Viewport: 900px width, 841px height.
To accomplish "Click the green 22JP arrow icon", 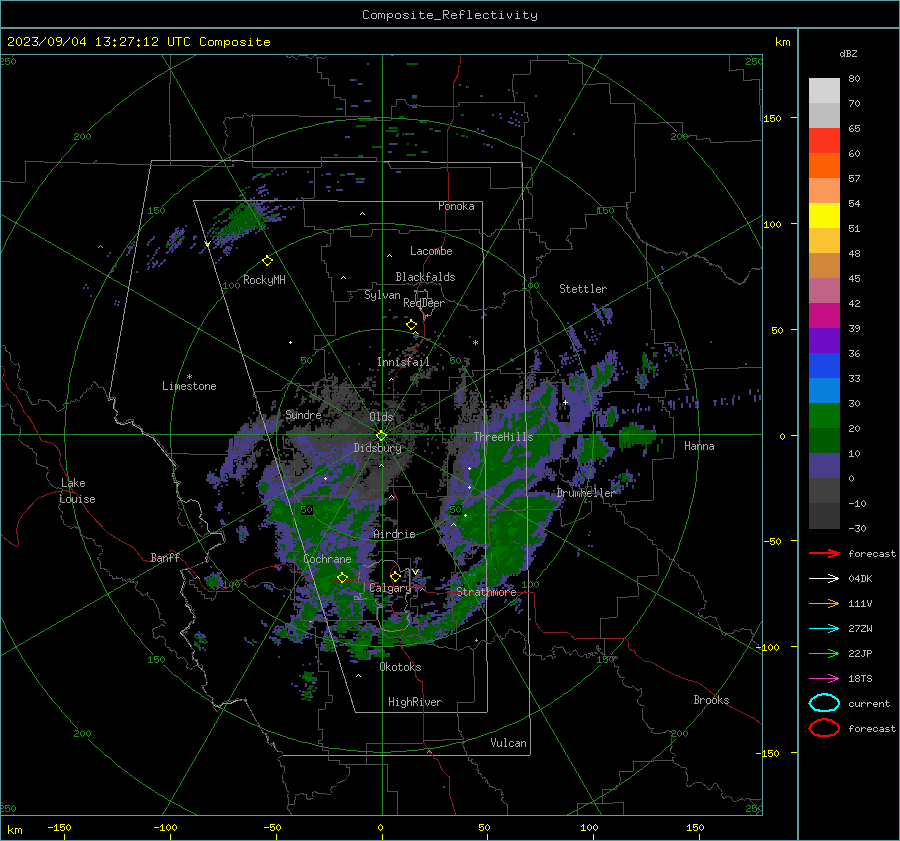I will tap(824, 653).
